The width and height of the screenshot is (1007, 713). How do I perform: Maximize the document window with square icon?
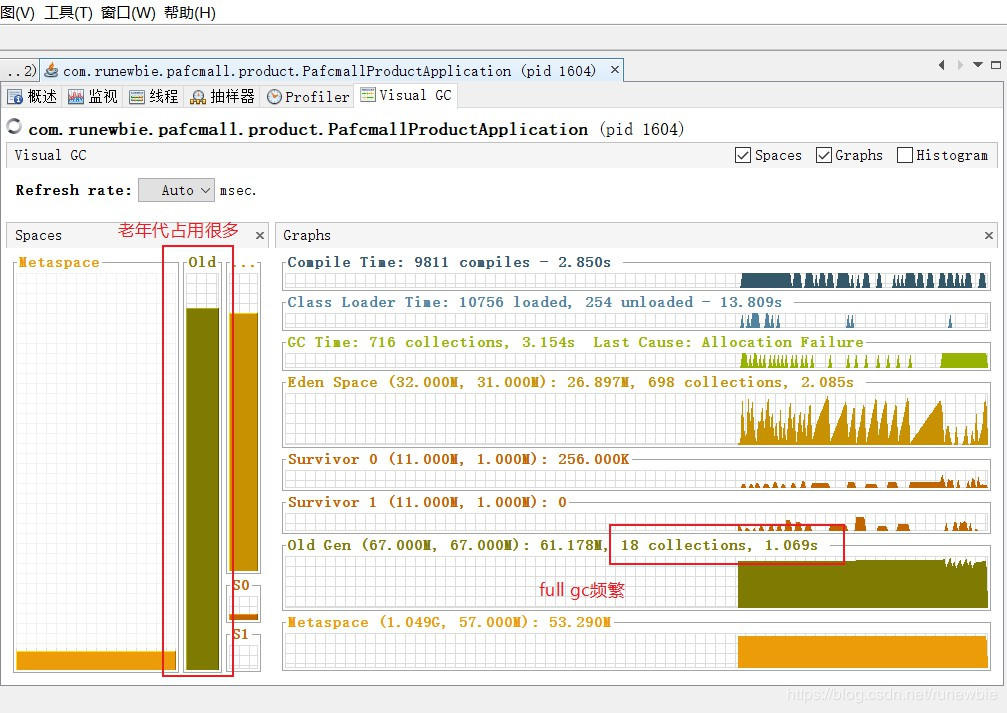[x=996, y=64]
